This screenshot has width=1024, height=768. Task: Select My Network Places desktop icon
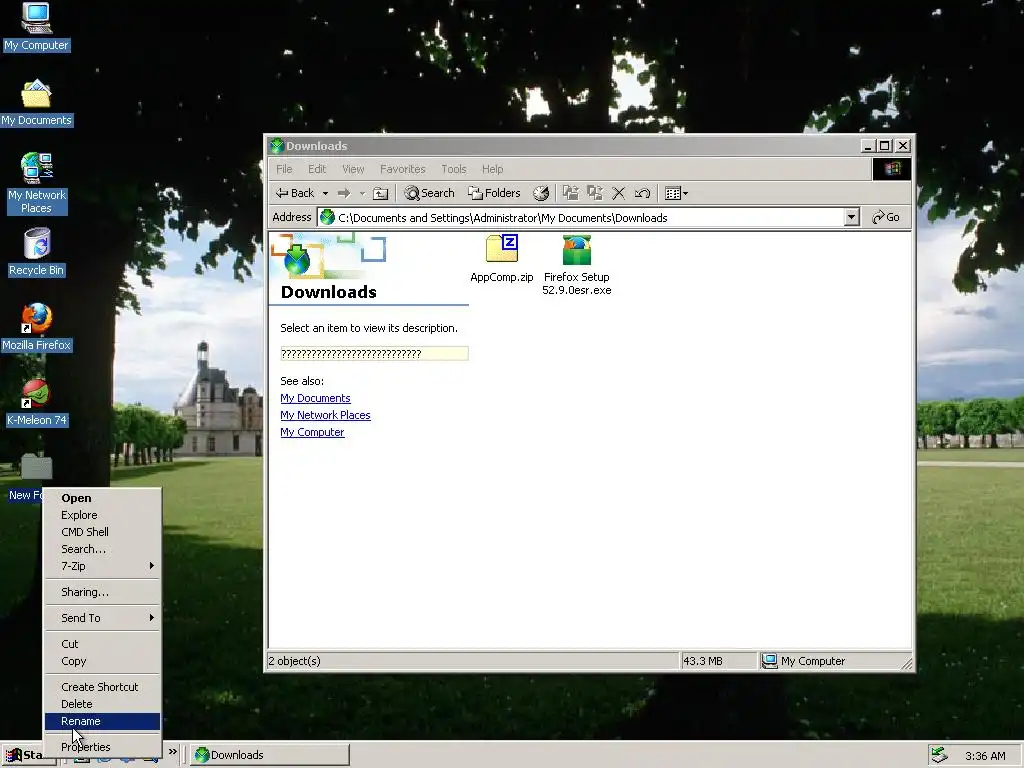tap(36, 183)
